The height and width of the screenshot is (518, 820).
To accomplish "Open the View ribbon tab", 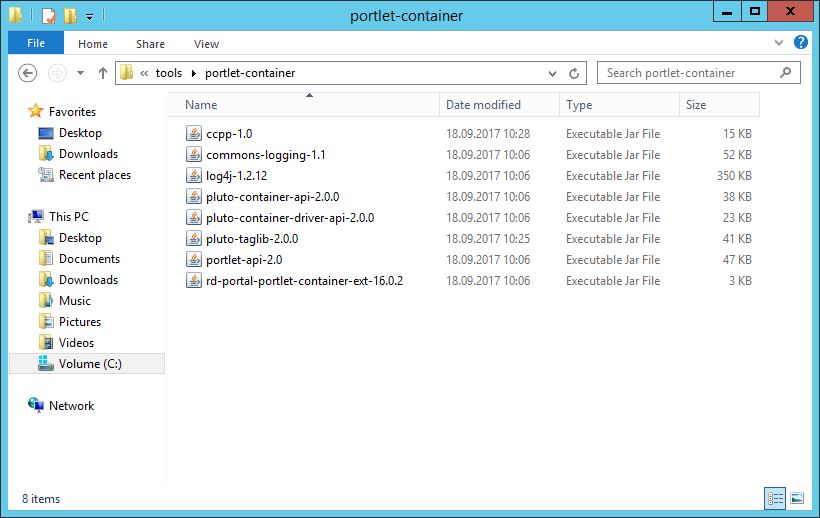I will tap(206, 44).
